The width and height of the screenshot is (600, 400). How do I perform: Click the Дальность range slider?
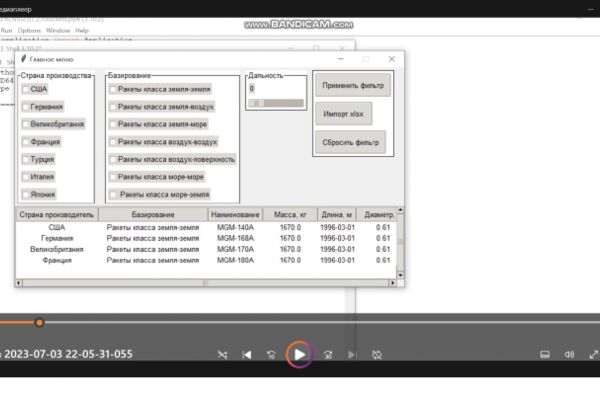pos(276,103)
